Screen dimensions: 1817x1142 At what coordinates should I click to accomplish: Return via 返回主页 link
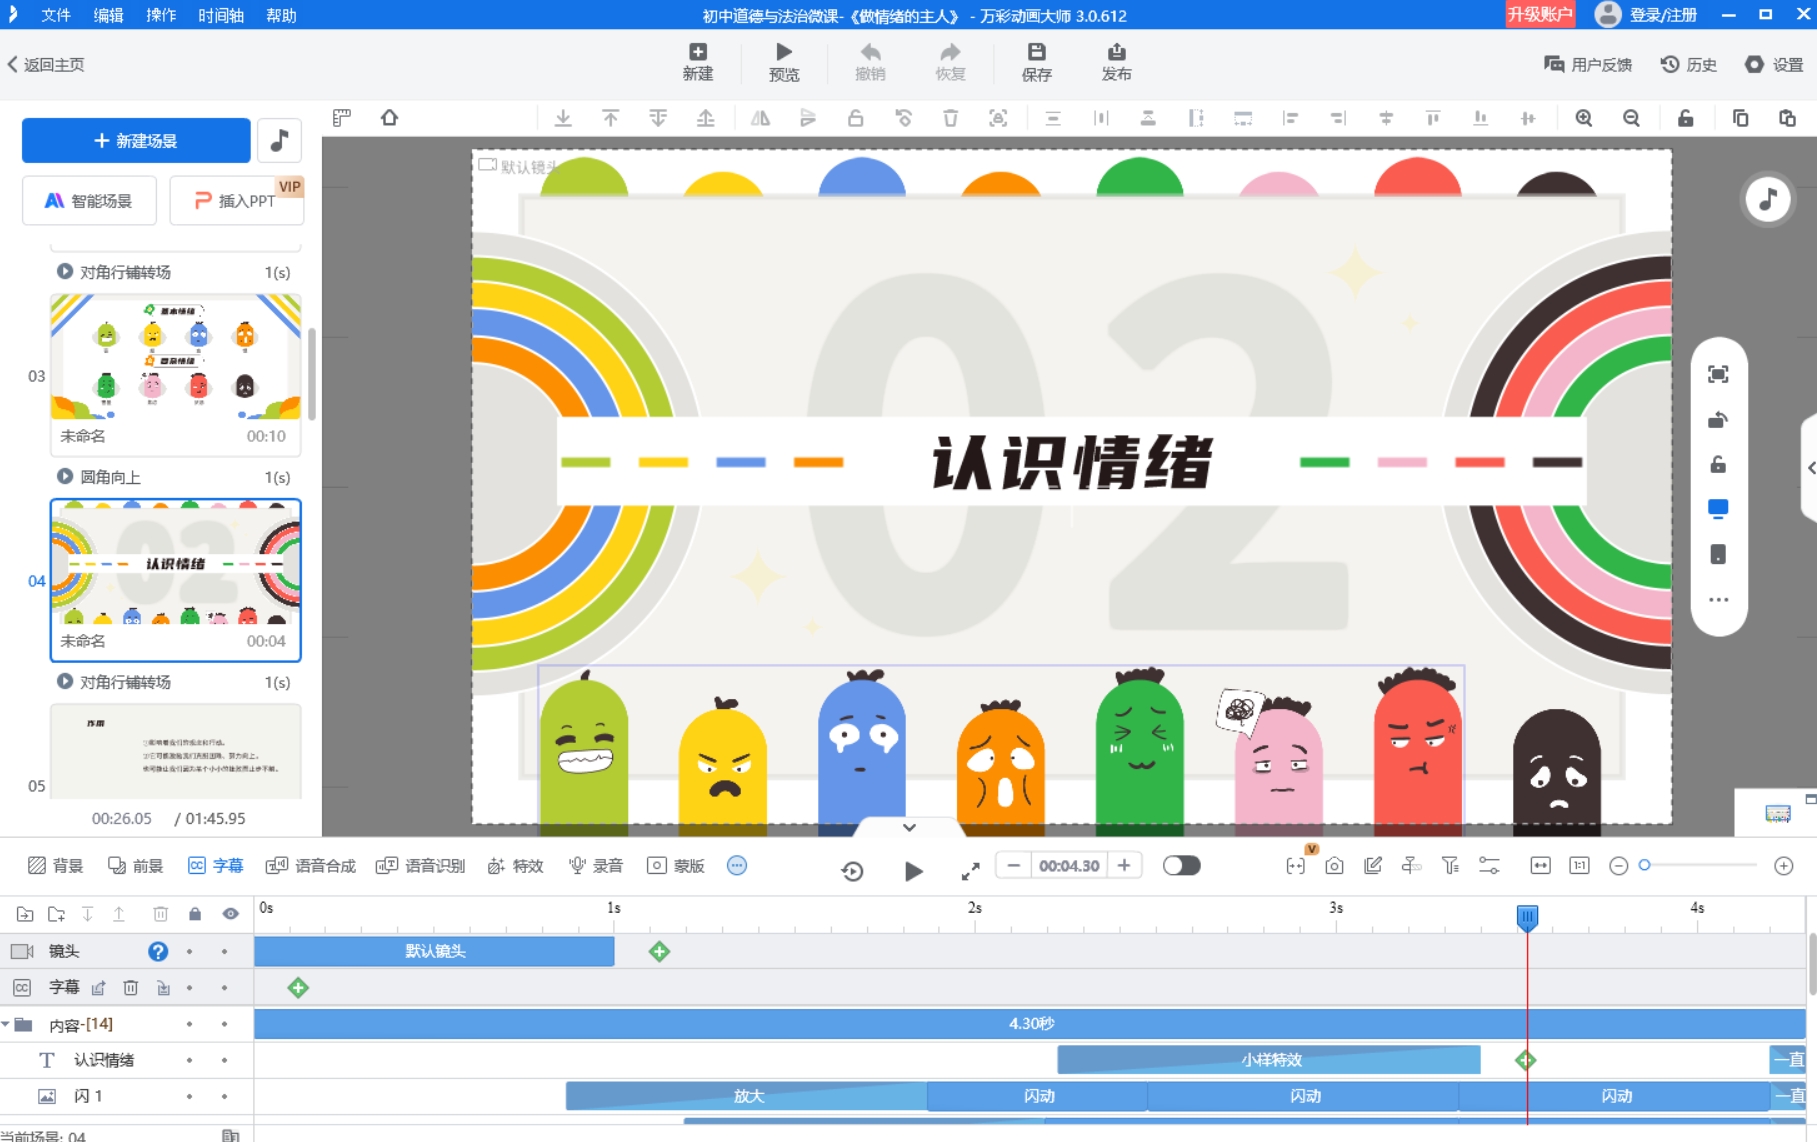[46, 64]
